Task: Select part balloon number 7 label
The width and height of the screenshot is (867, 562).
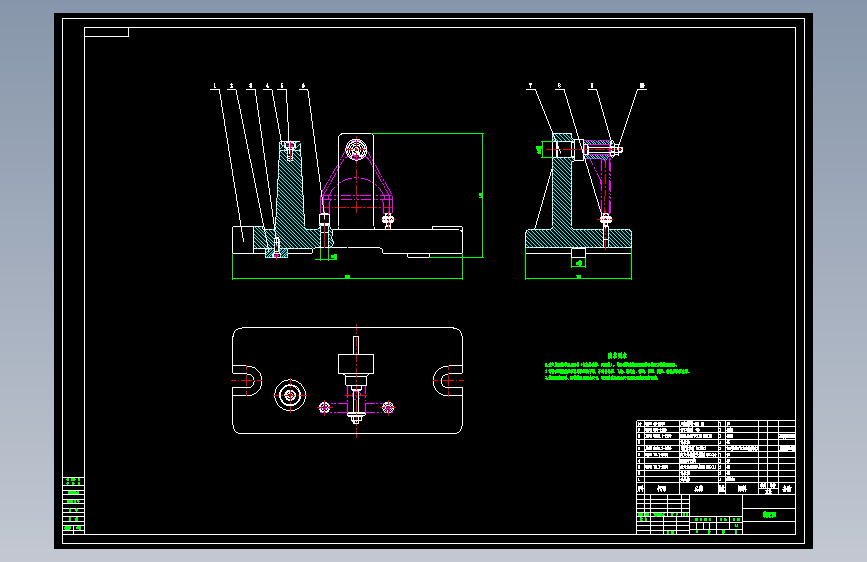Action: point(531,86)
